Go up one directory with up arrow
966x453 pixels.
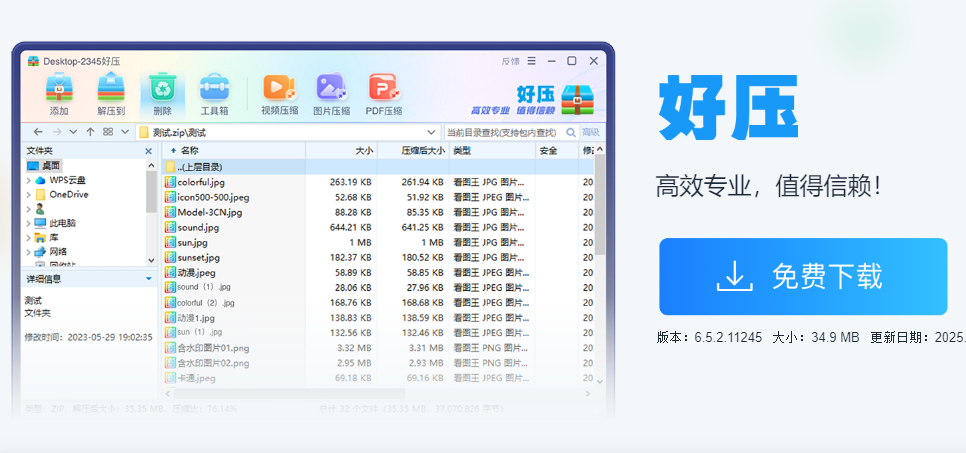(x=90, y=132)
